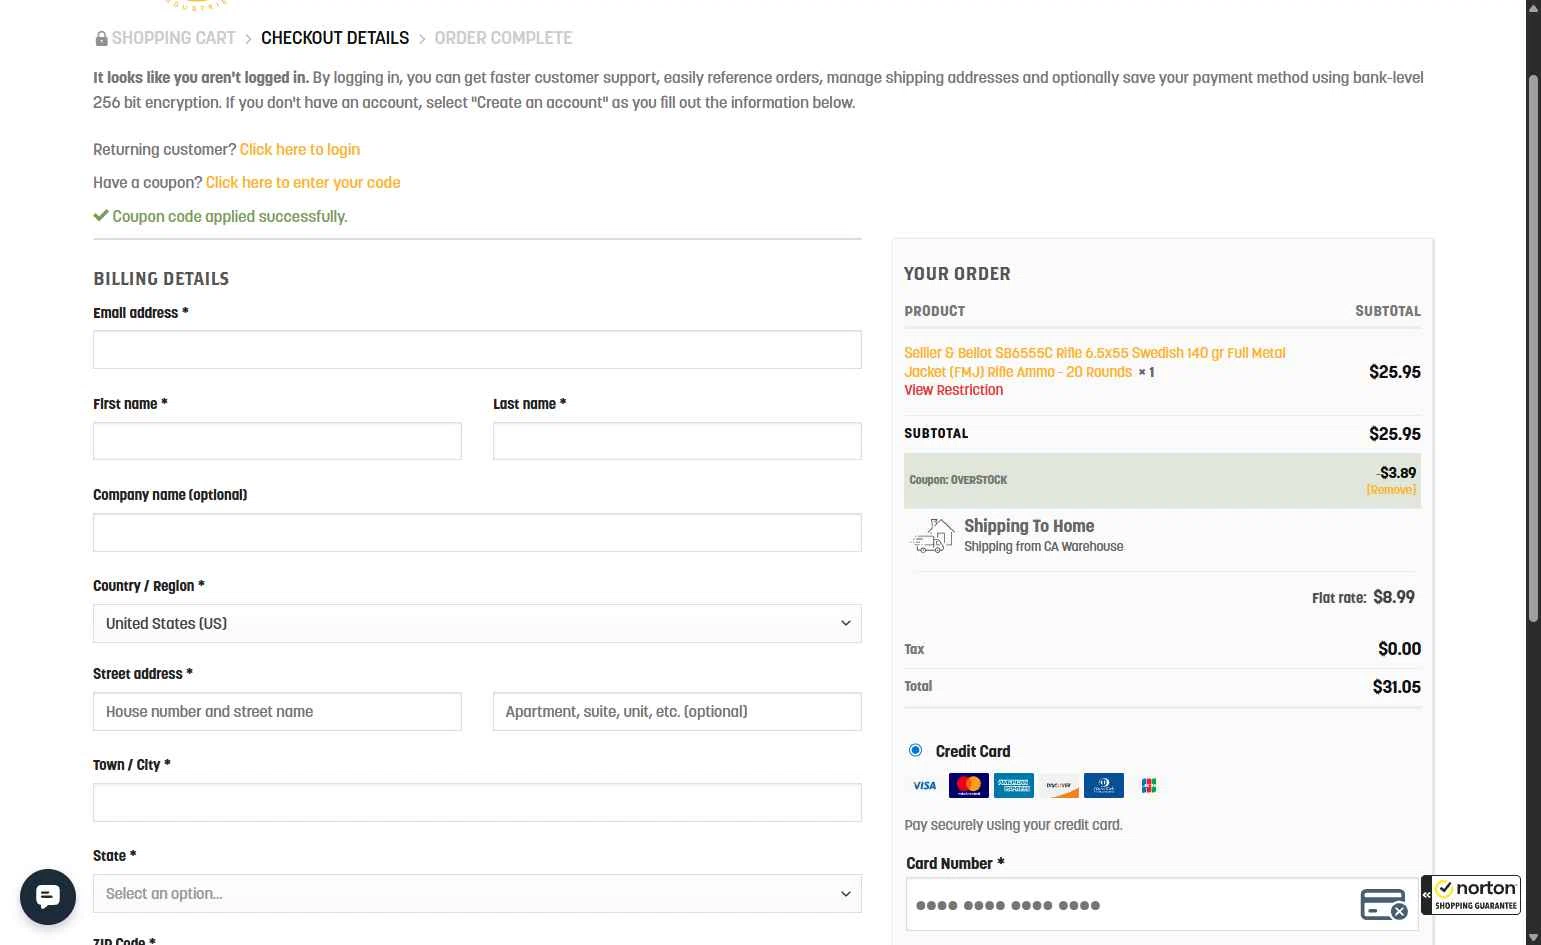Click 'Shipping from CA Warehouse' text
The width and height of the screenshot is (1541, 945).
(x=1043, y=547)
